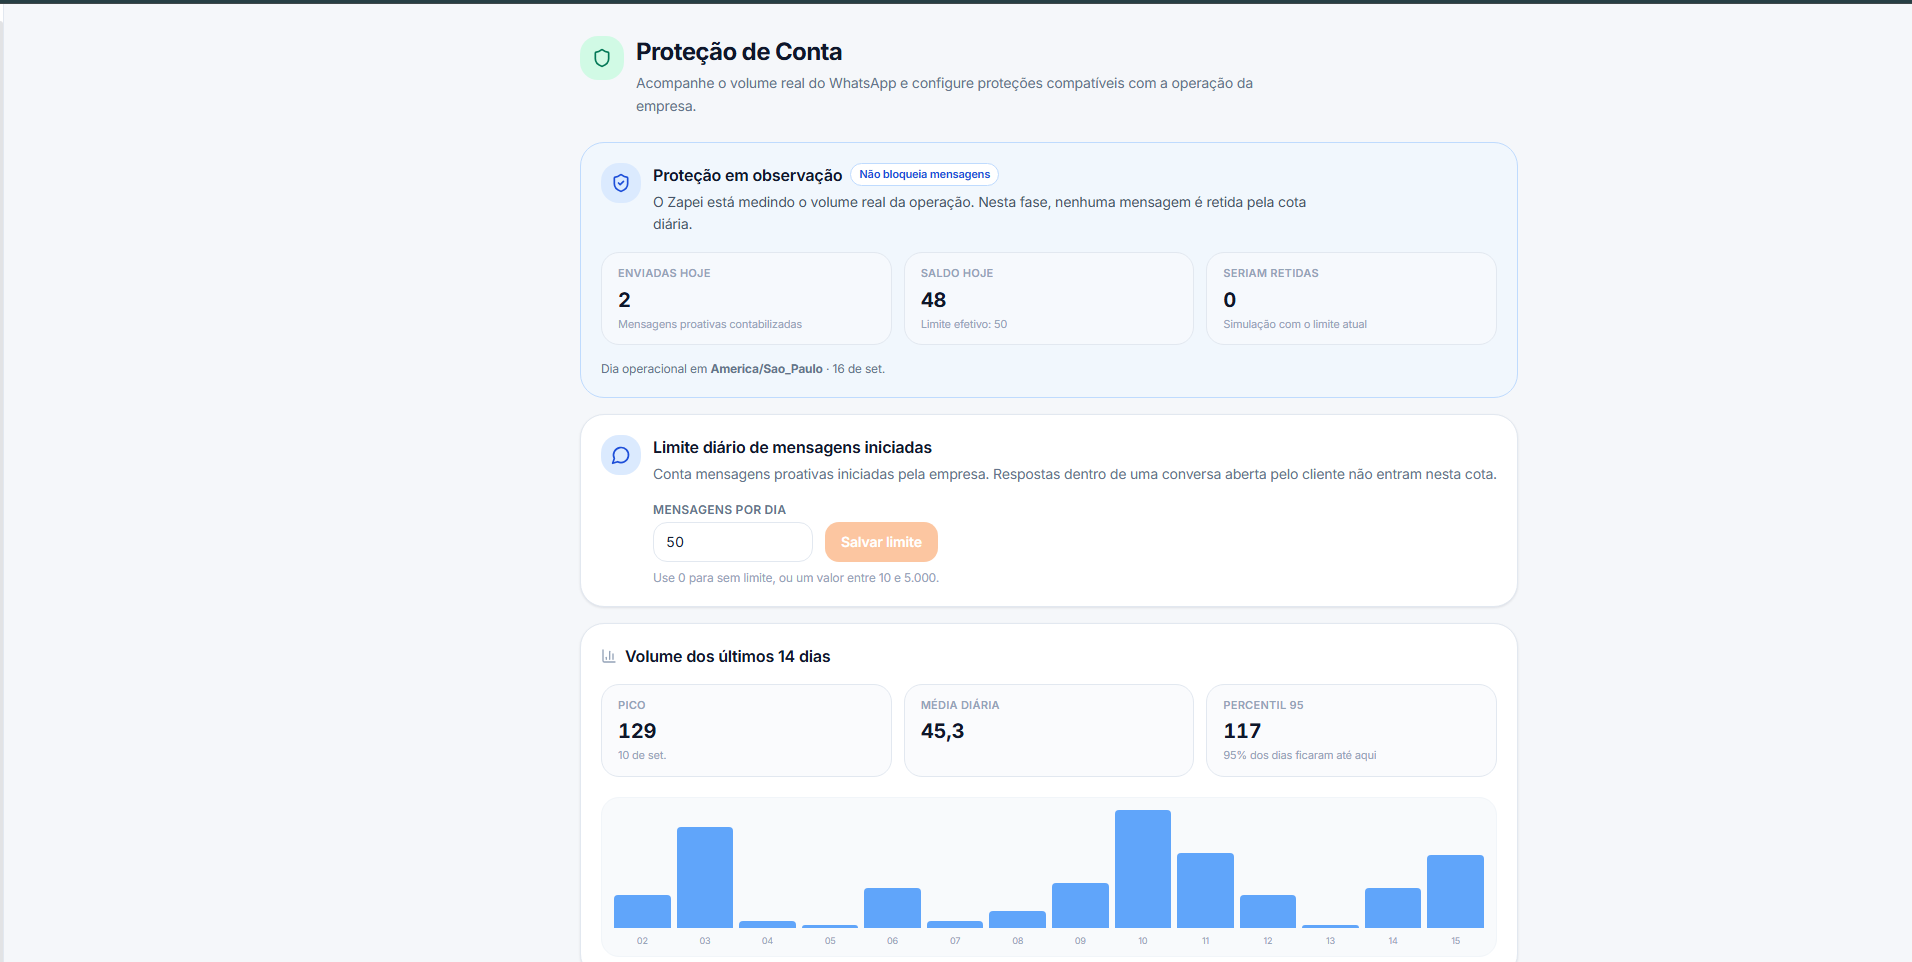Click the Média diária value 45,3
1912x962 pixels.
942,731
